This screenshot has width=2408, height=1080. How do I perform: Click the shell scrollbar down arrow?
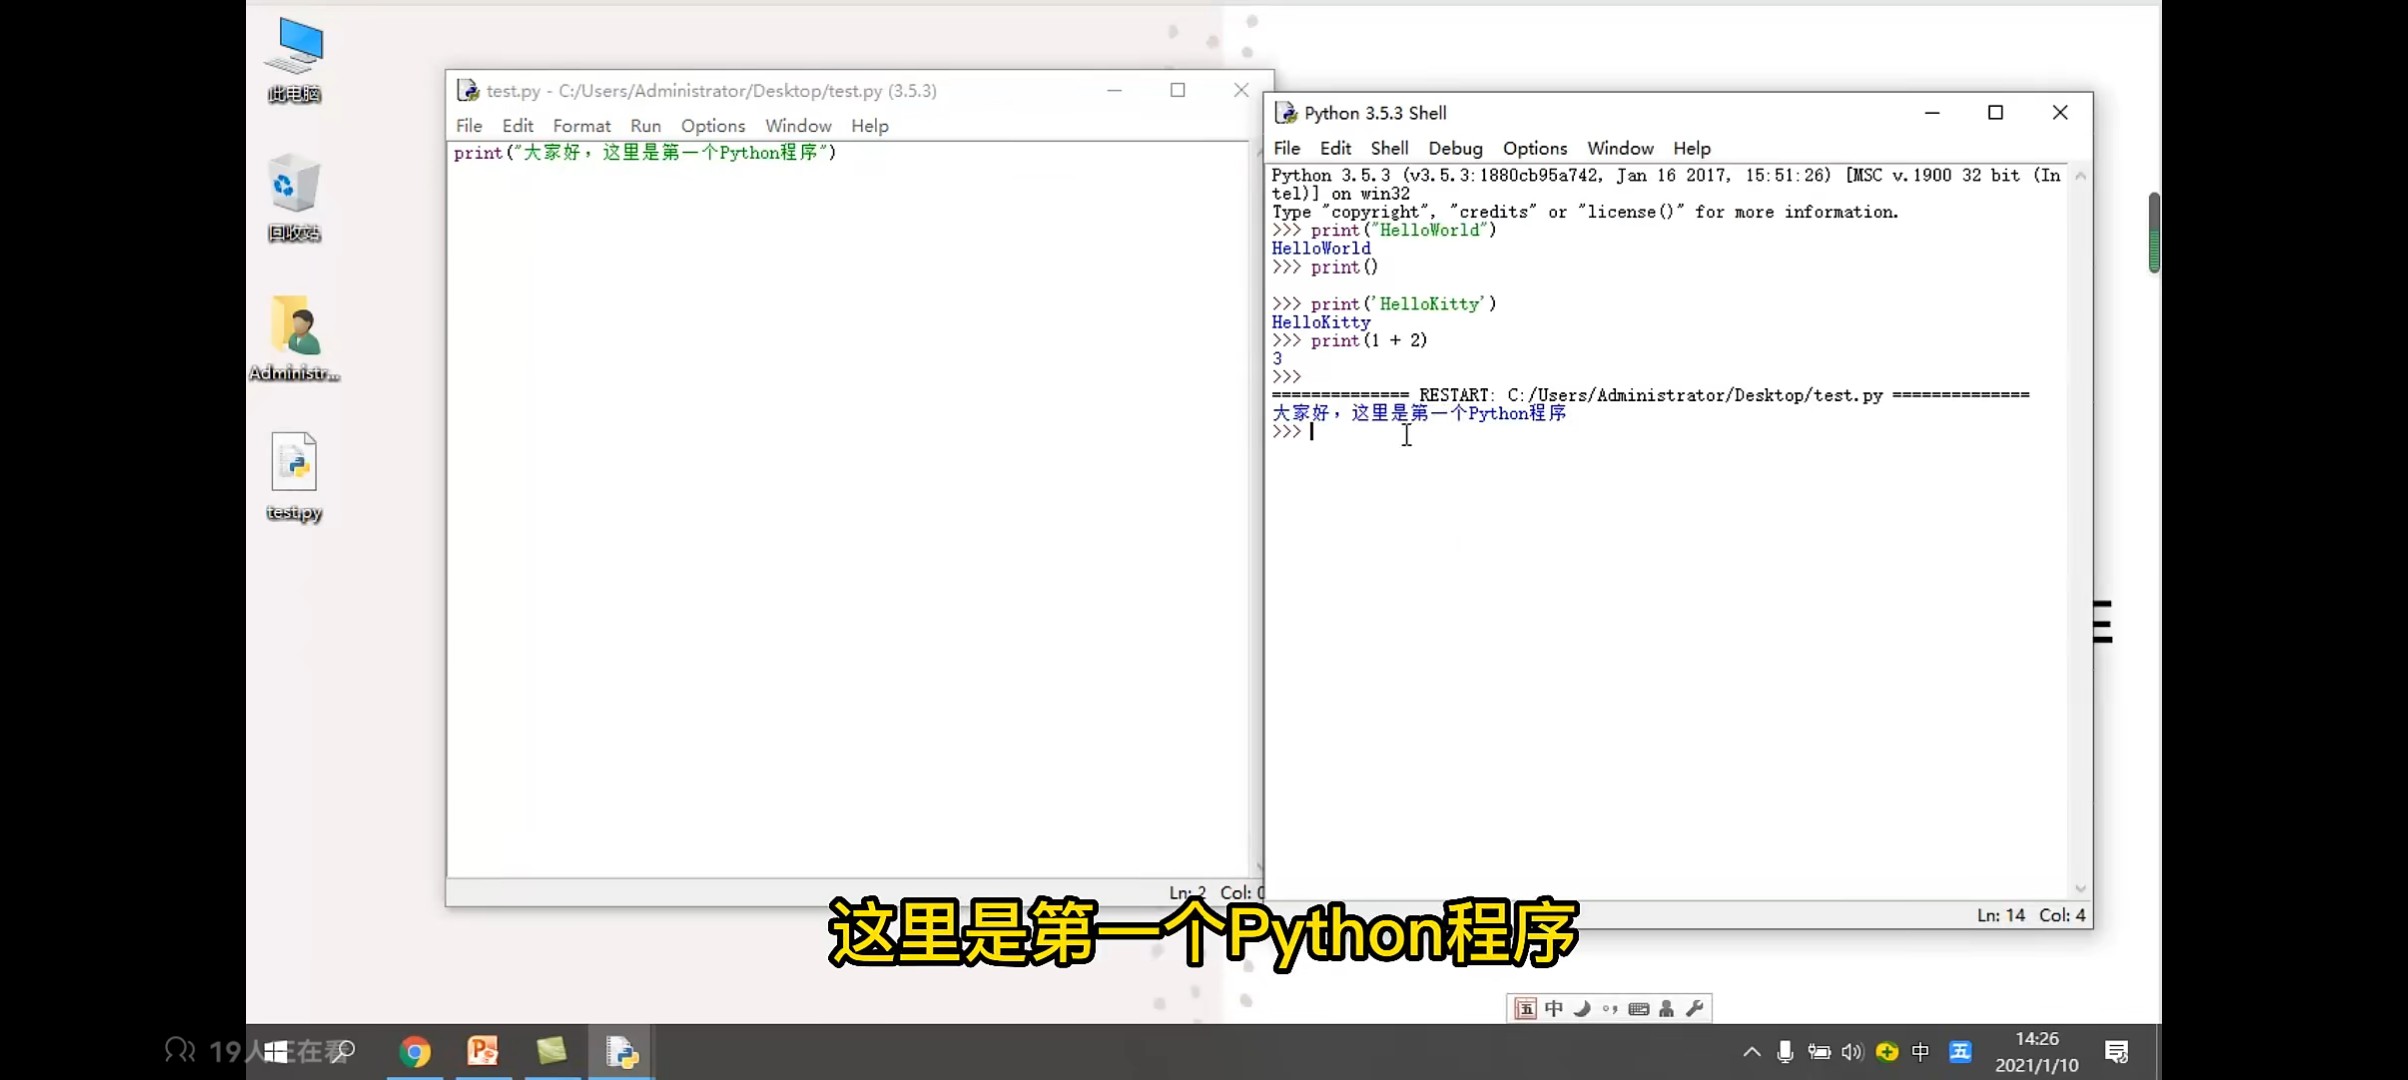pos(2080,889)
